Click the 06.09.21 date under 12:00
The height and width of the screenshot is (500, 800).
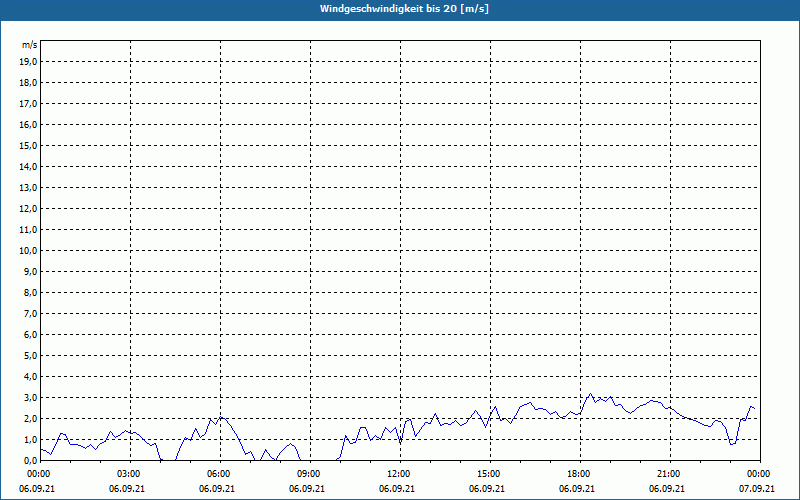pos(397,489)
